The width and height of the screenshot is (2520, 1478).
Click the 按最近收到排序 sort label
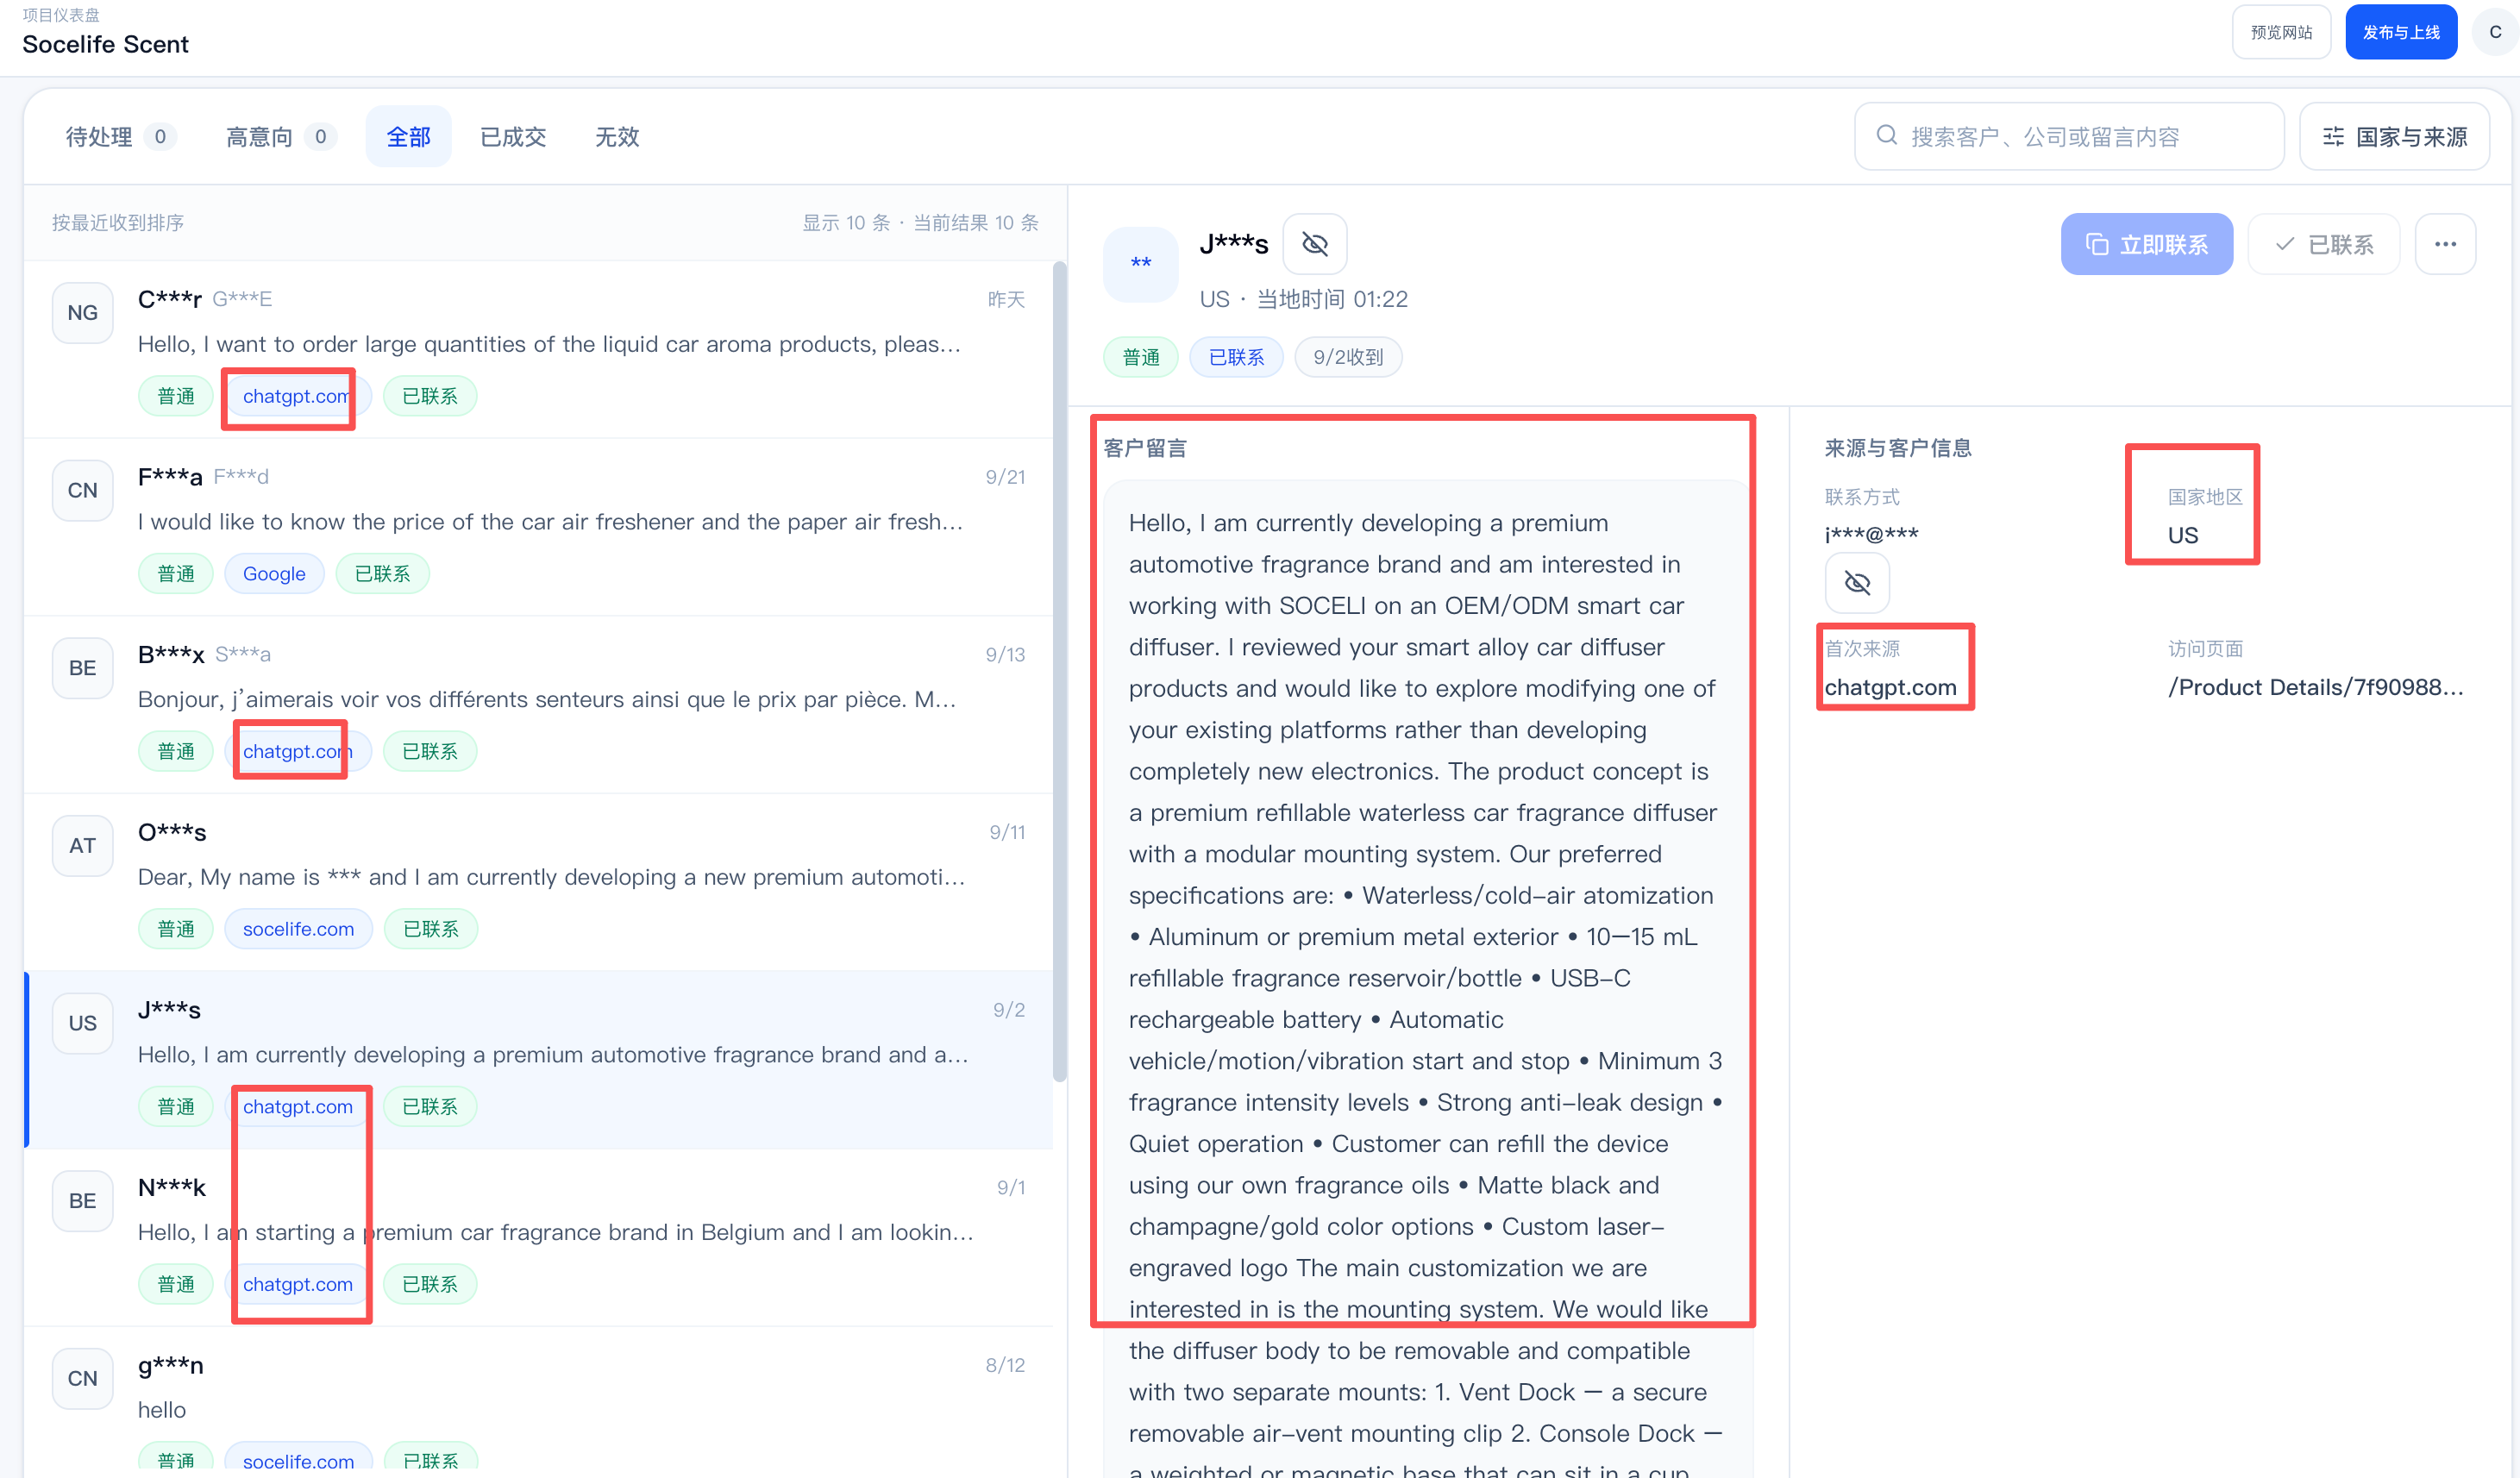pyautogui.click(x=118, y=222)
